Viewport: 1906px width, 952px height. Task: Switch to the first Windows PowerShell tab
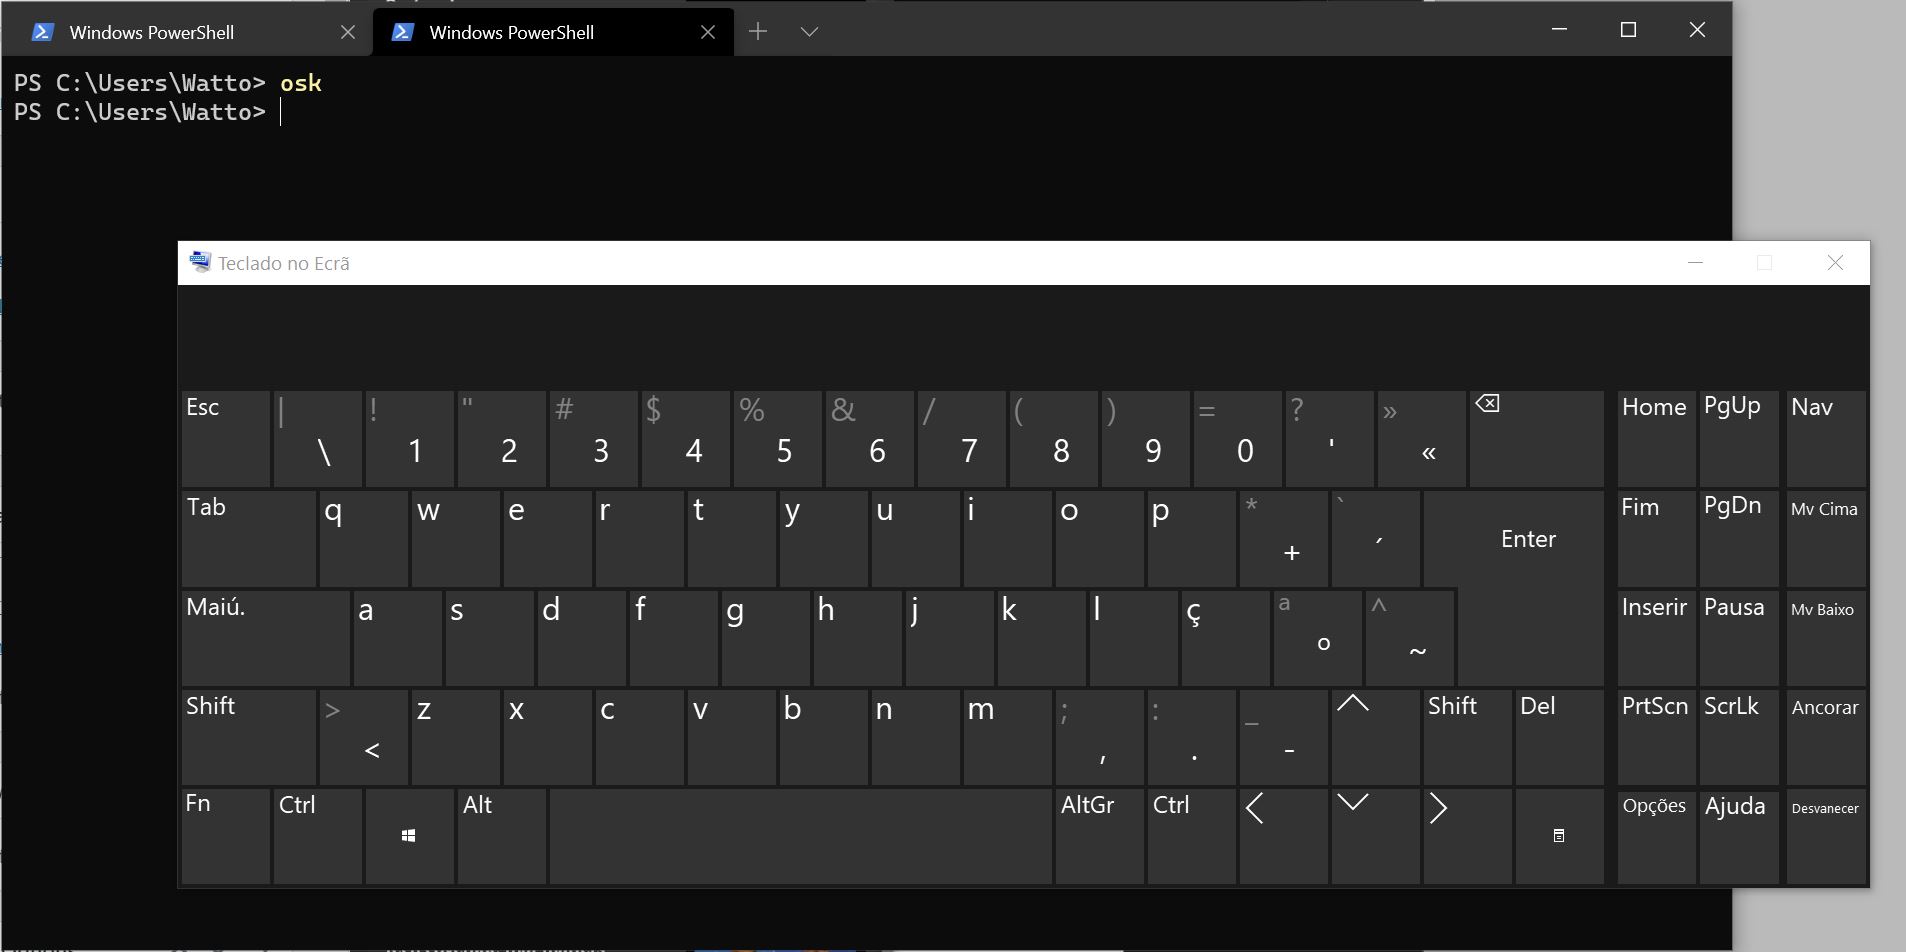pyautogui.click(x=186, y=32)
